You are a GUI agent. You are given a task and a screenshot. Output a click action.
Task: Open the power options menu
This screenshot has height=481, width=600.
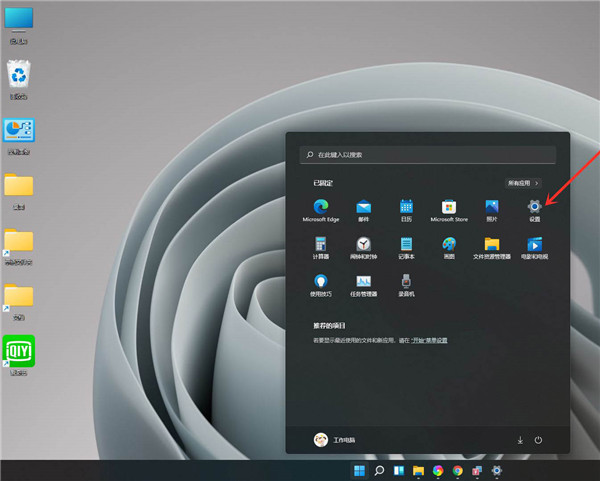(538, 439)
